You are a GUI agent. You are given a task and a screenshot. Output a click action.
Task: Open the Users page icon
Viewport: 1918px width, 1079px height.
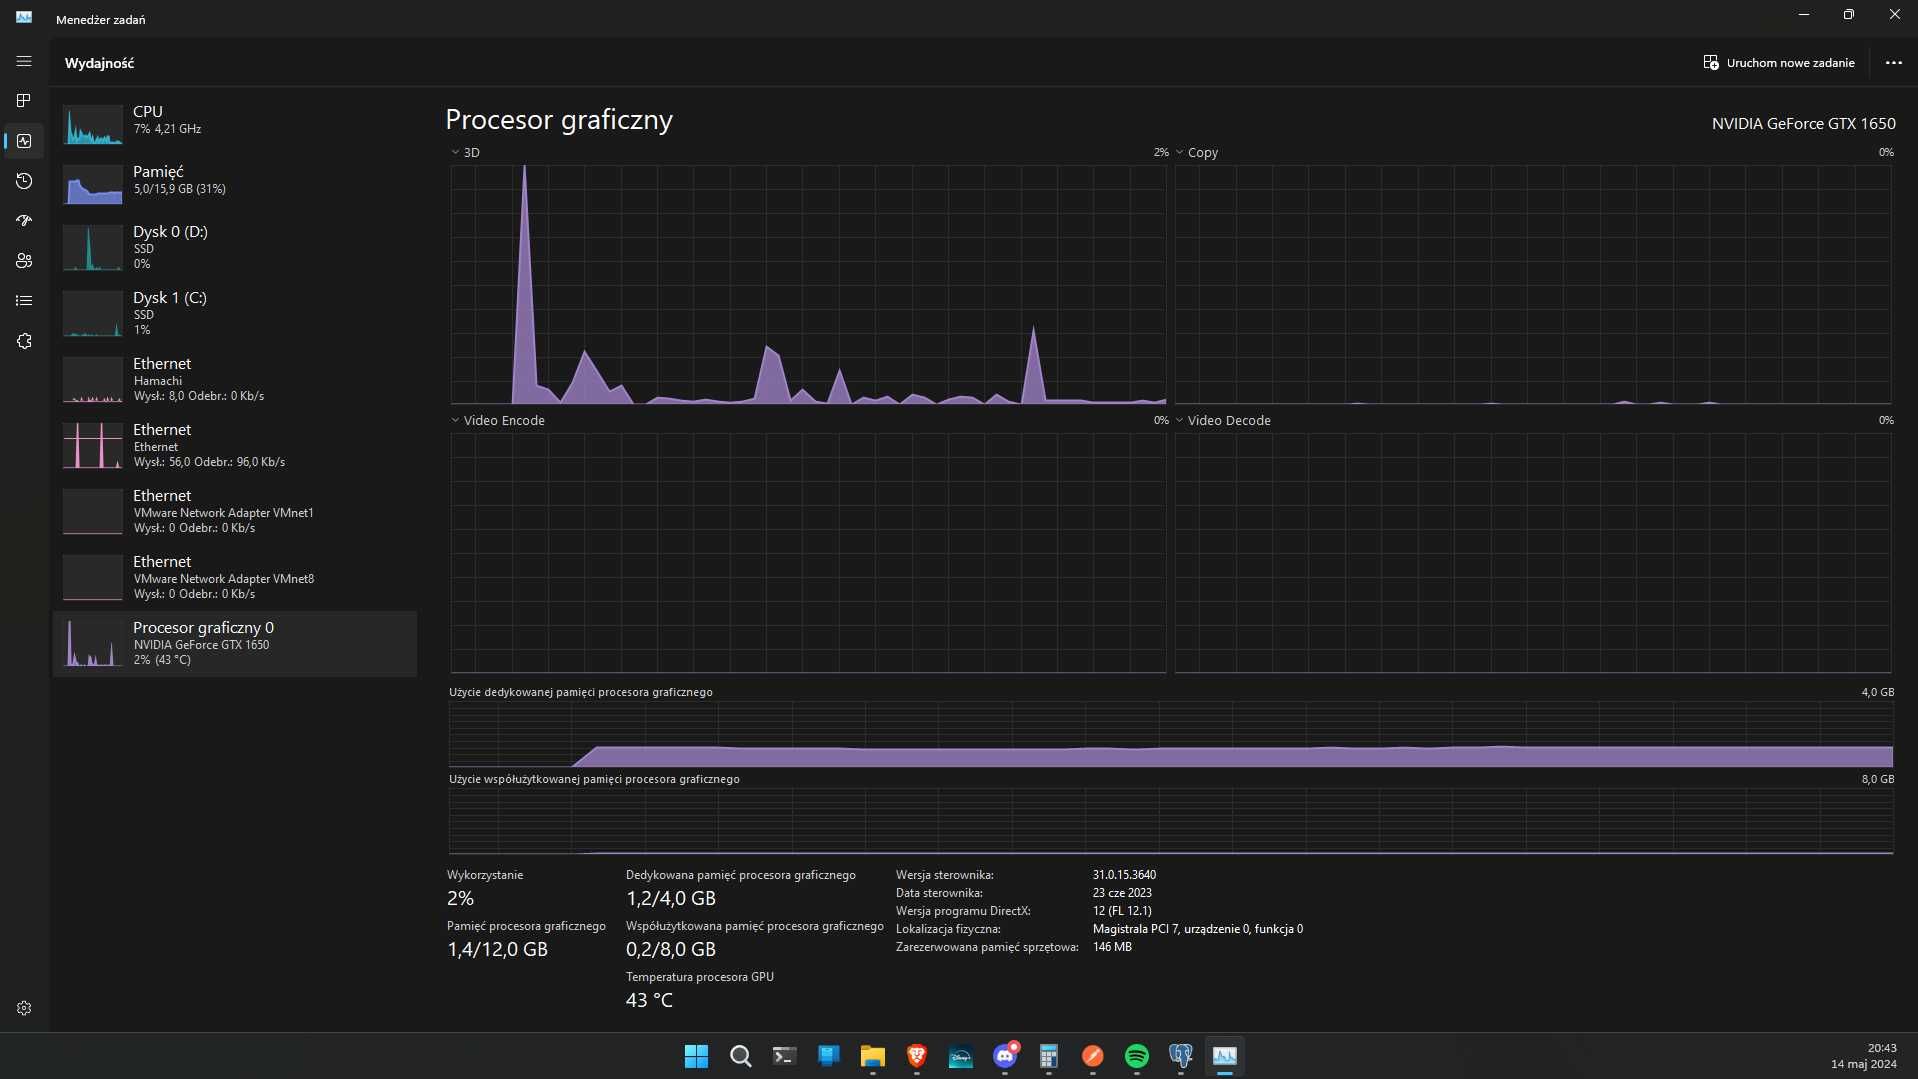pyautogui.click(x=24, y=261)
